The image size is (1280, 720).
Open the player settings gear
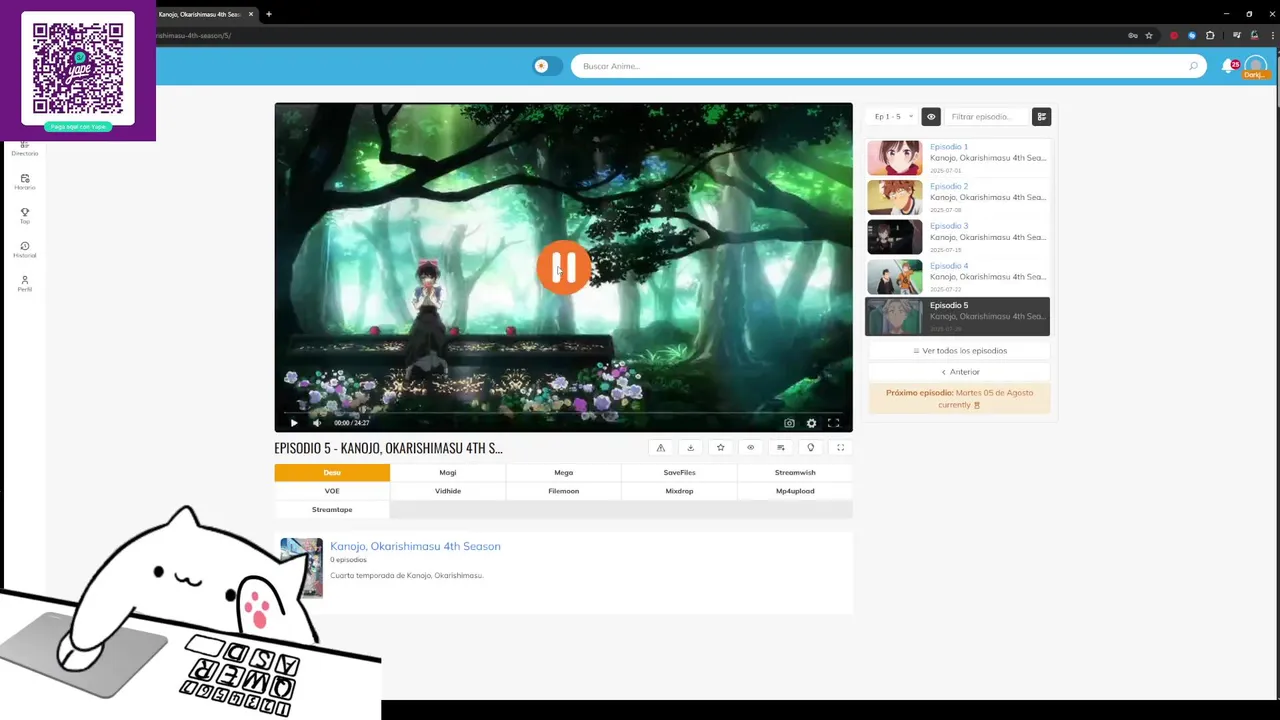(x=811, y=423)
